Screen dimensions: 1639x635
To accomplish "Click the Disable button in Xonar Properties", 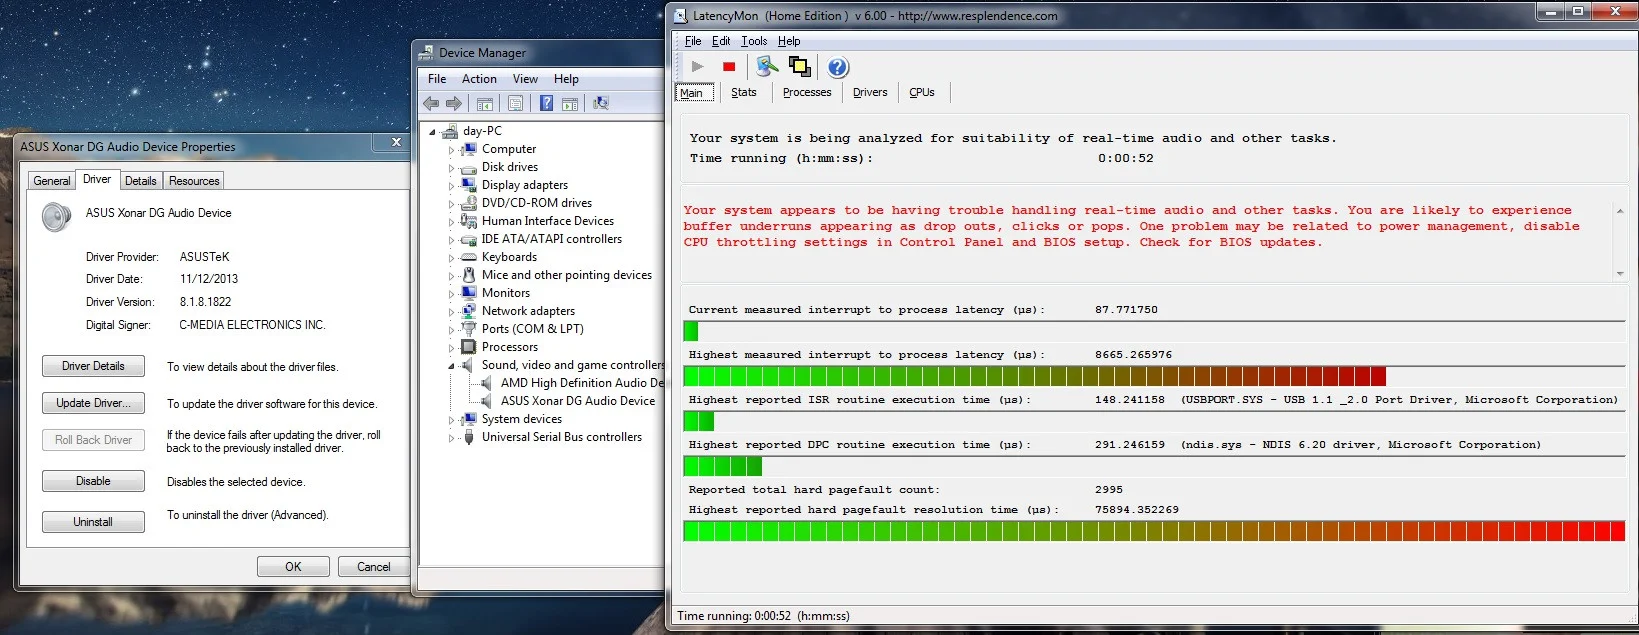I will (93, 481).
